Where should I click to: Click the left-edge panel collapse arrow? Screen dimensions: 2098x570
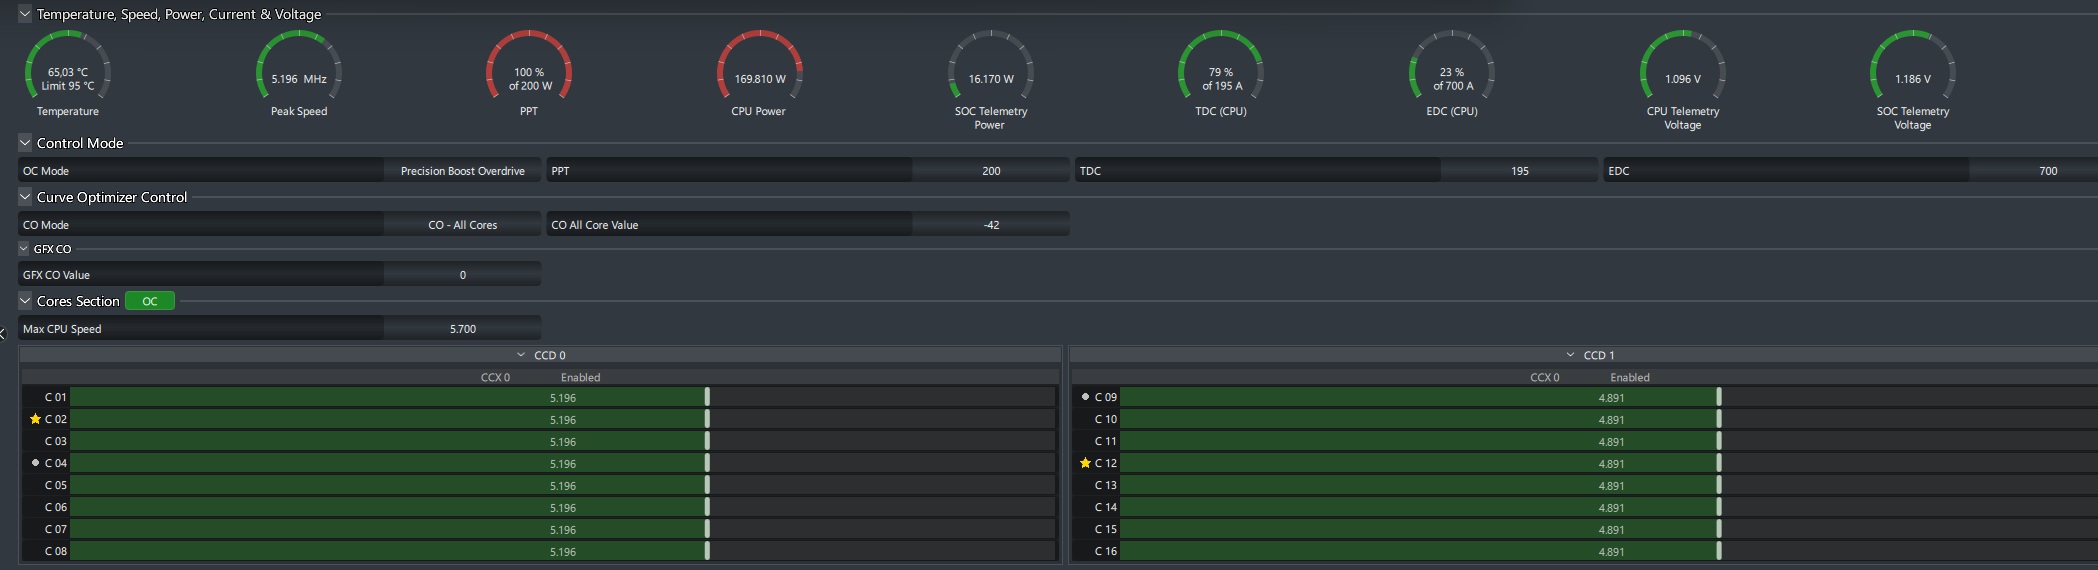pyautogui.click(x=3, y=334)
